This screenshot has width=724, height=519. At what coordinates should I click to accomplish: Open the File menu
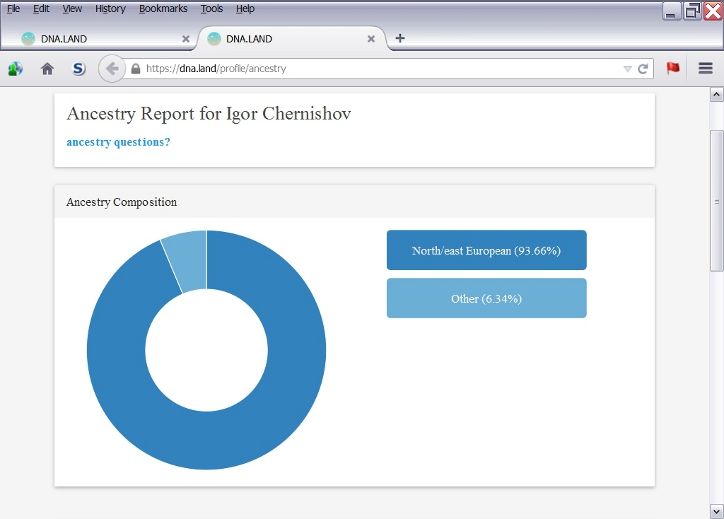pyautogui.click(x=13, y=8)
